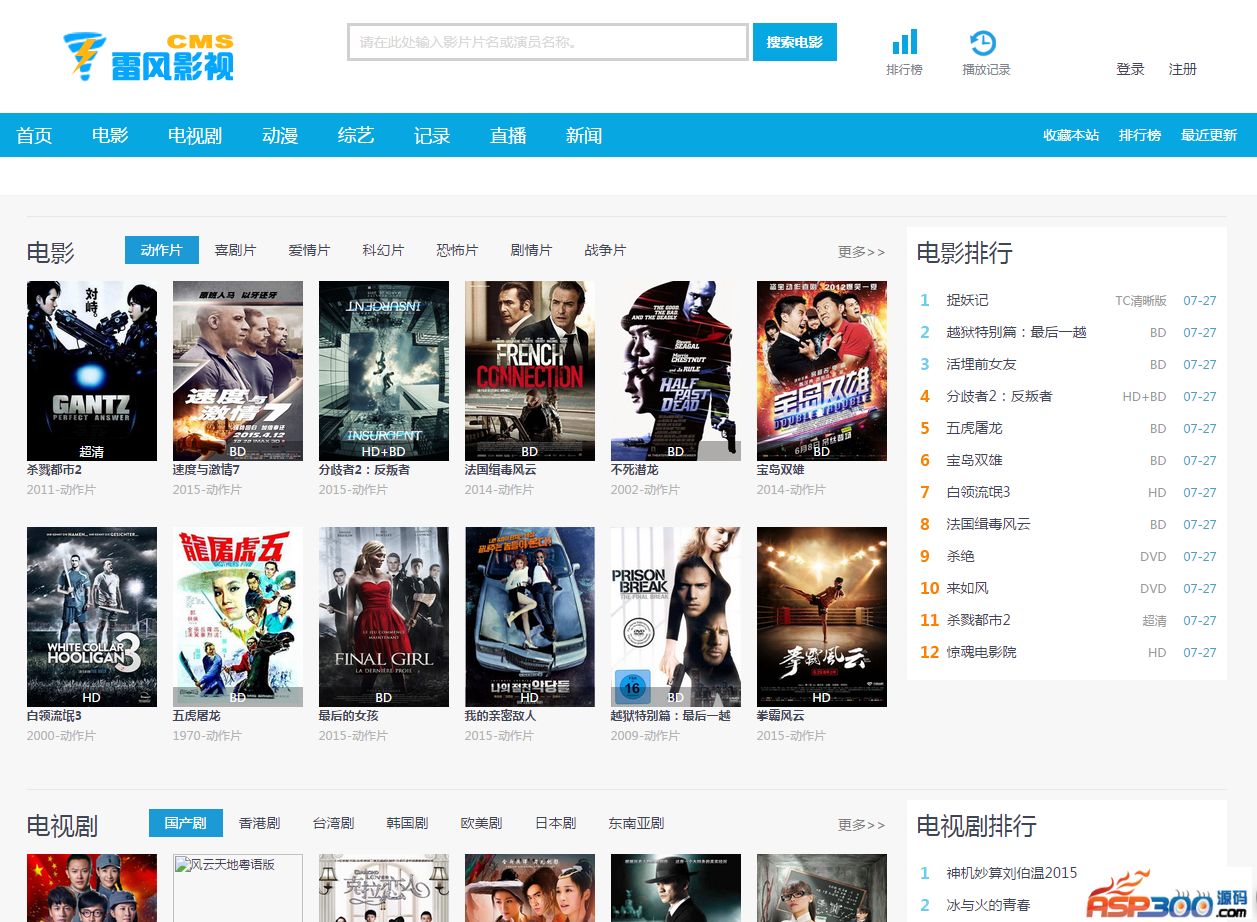Click the 搜索电影 button

tap(795, 42)
